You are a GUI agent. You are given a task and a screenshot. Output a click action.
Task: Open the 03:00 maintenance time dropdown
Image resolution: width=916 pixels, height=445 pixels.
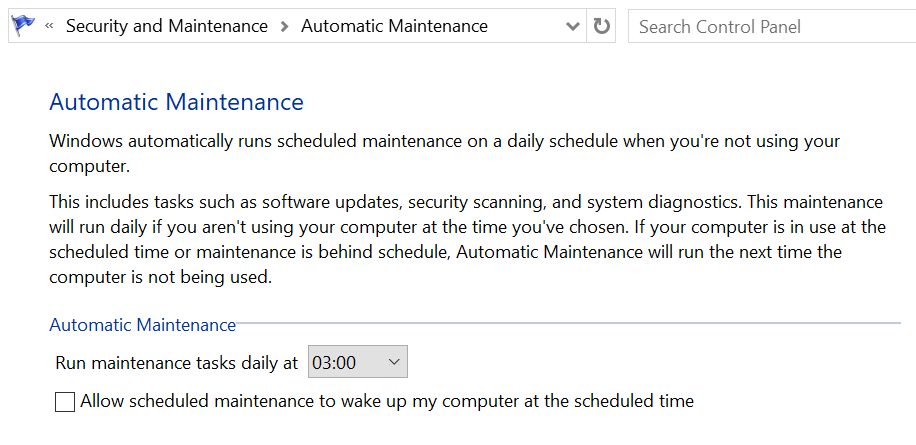(357, 362)
